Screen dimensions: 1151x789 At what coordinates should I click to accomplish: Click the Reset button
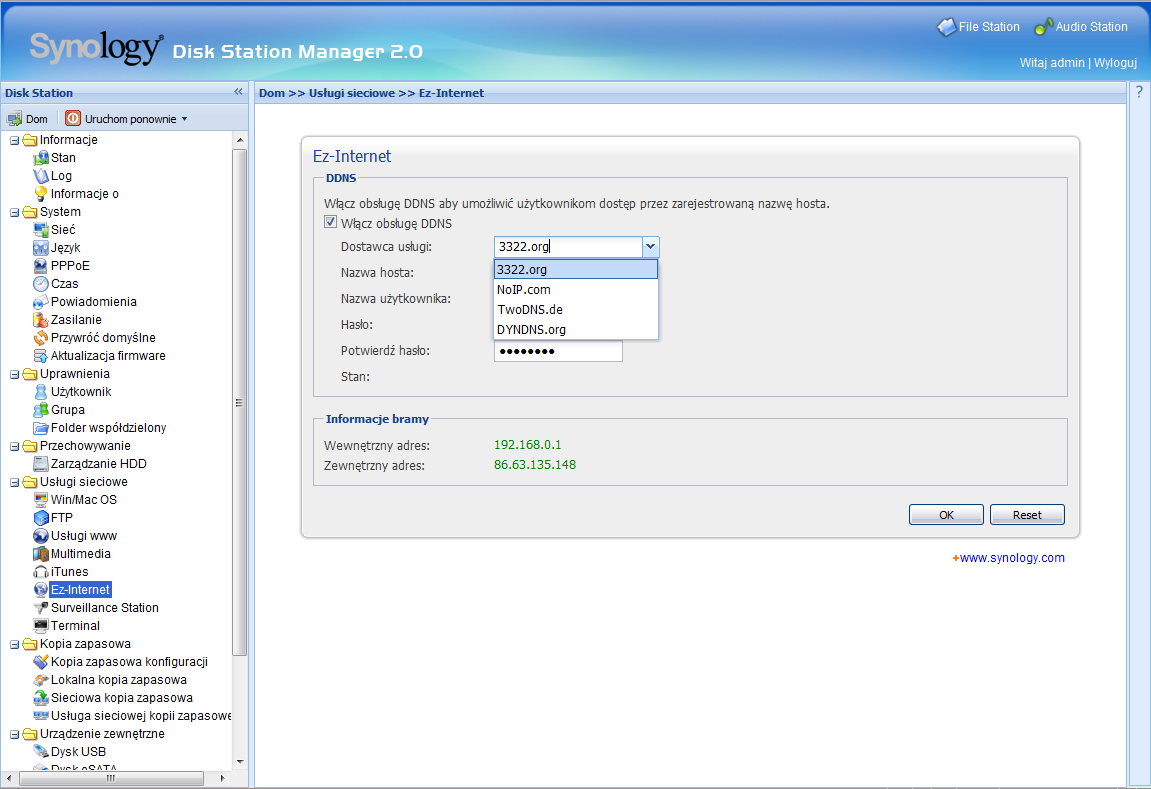point(1027,515)
